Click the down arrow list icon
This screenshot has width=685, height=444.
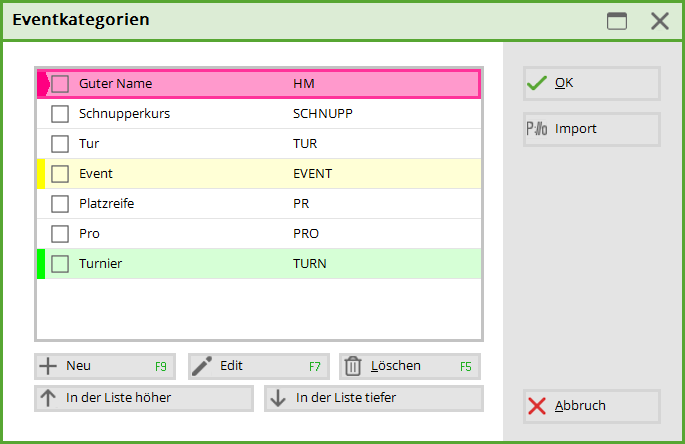[x=278, y=398]
